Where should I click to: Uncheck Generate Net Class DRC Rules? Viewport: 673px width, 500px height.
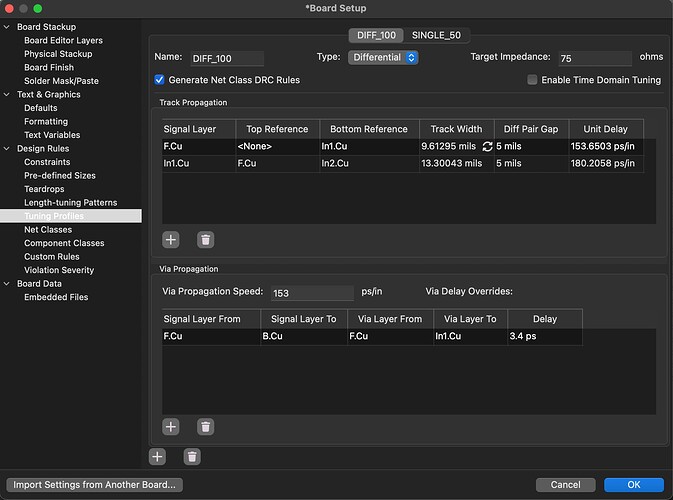click(160, 79)
